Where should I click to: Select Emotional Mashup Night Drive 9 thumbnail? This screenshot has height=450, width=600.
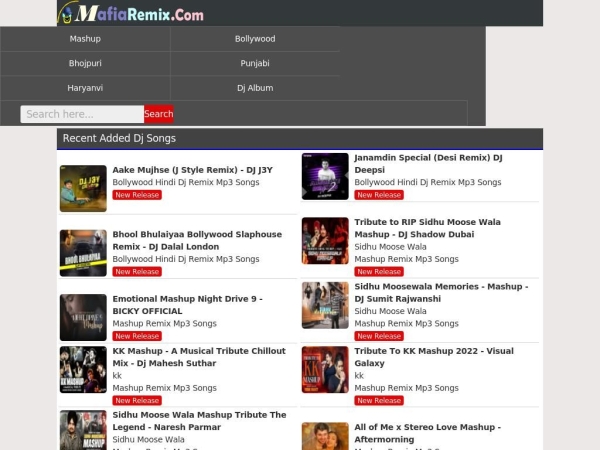(x=83, y=317)
